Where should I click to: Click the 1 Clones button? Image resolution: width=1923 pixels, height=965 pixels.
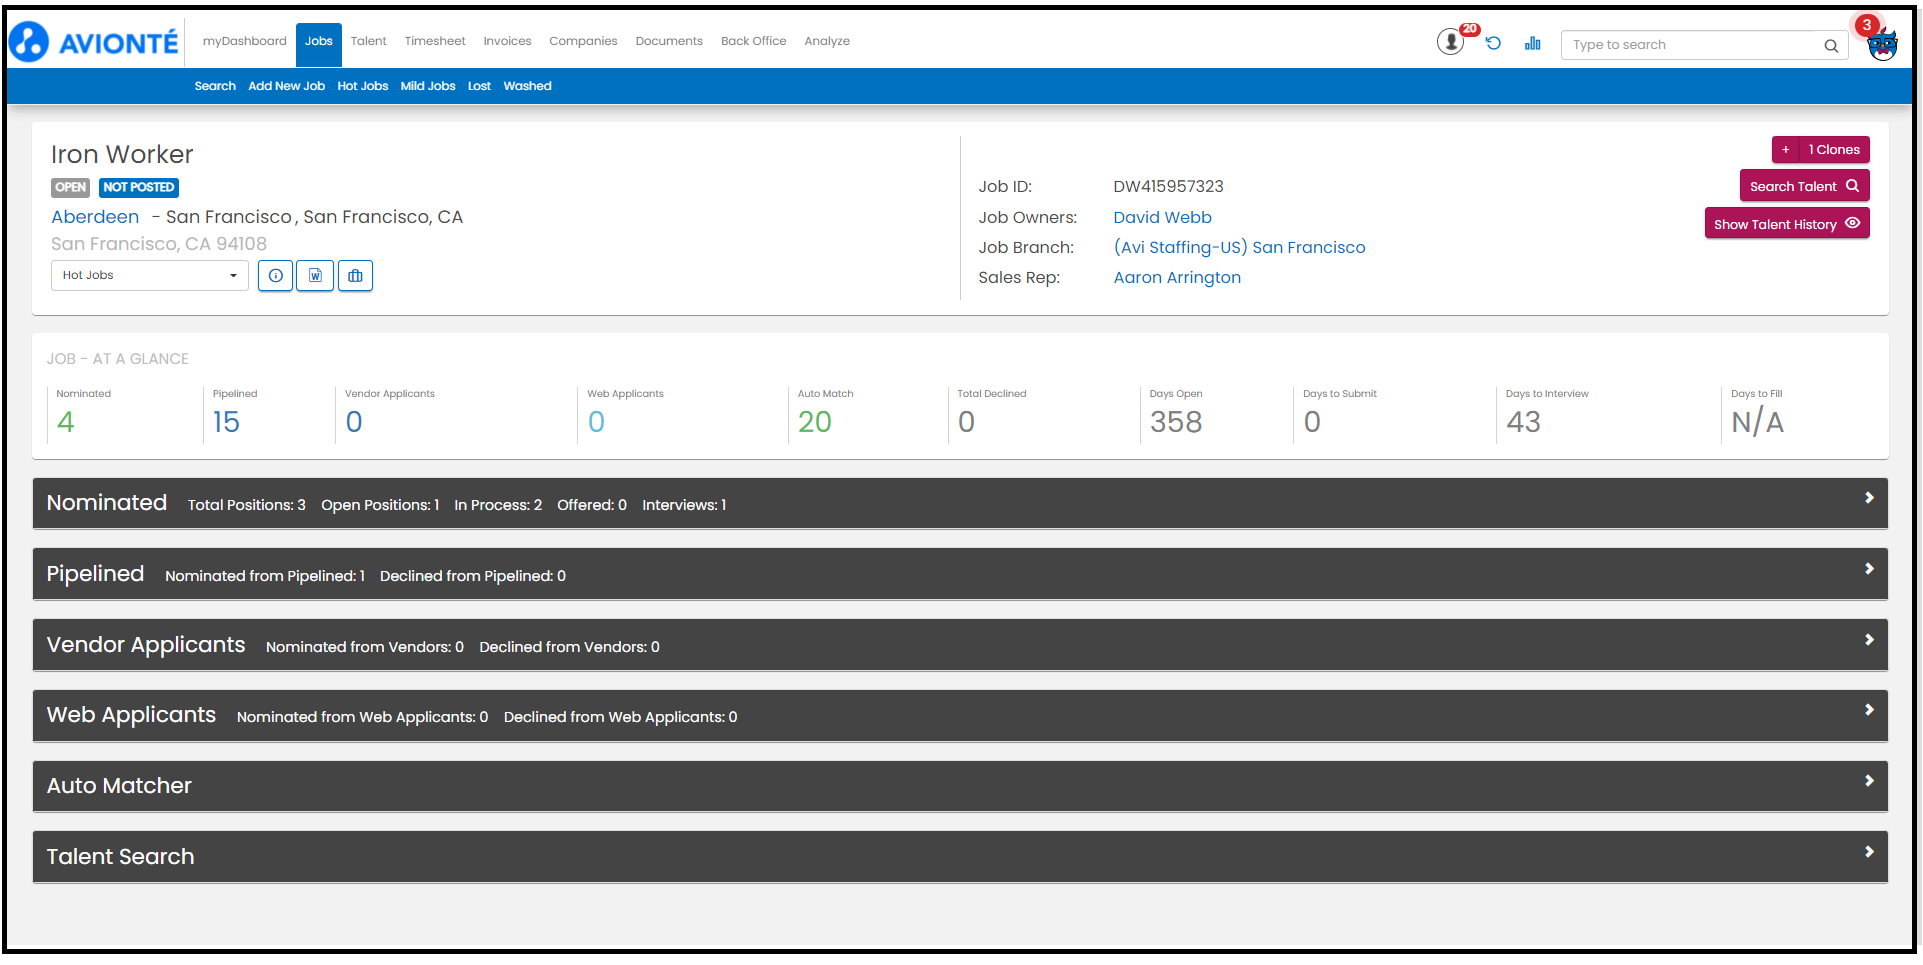1834,150
